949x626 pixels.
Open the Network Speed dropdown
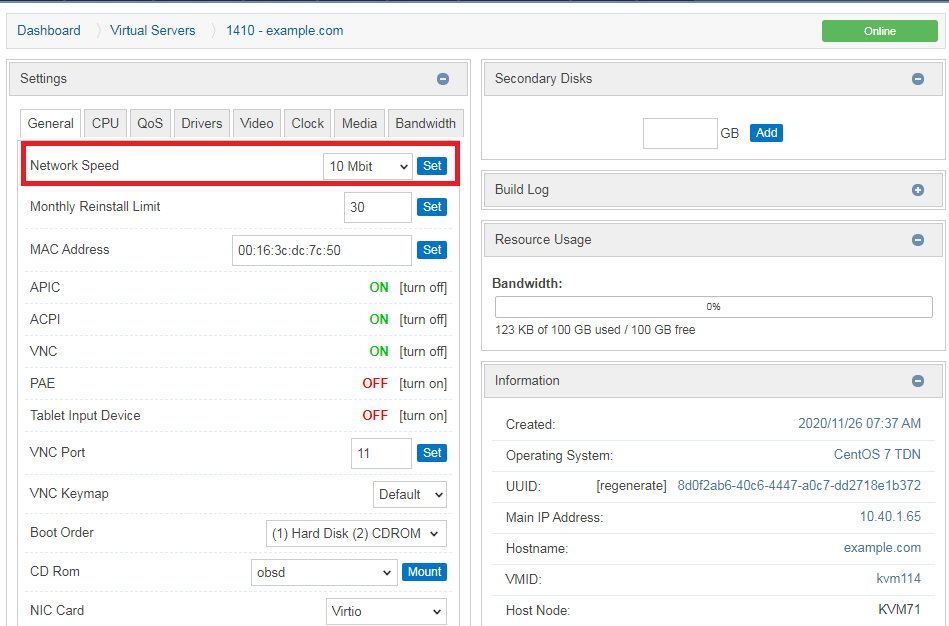coord(367,167)
